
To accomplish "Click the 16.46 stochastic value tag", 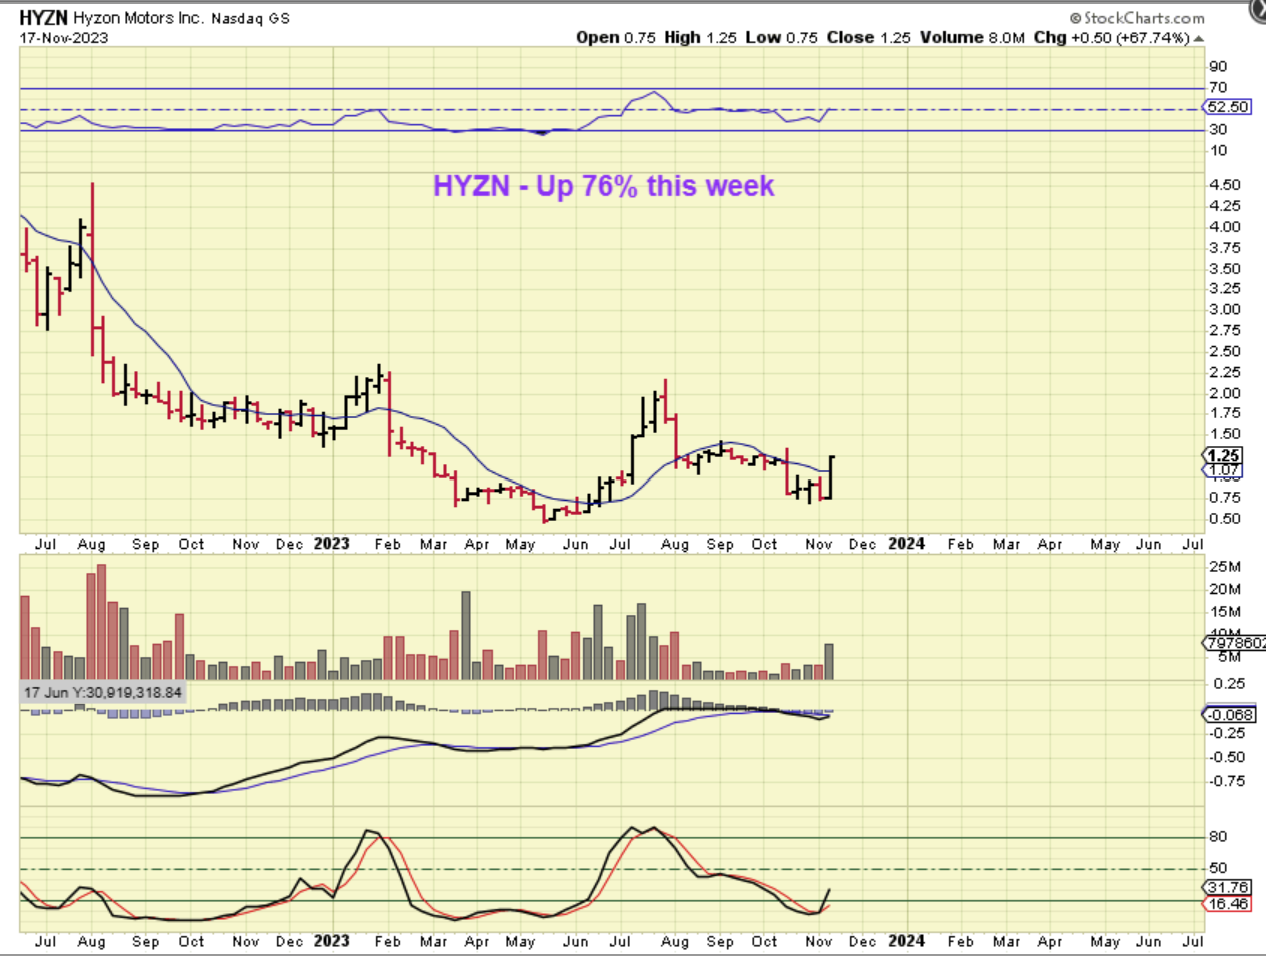I will pos(1228,903).
